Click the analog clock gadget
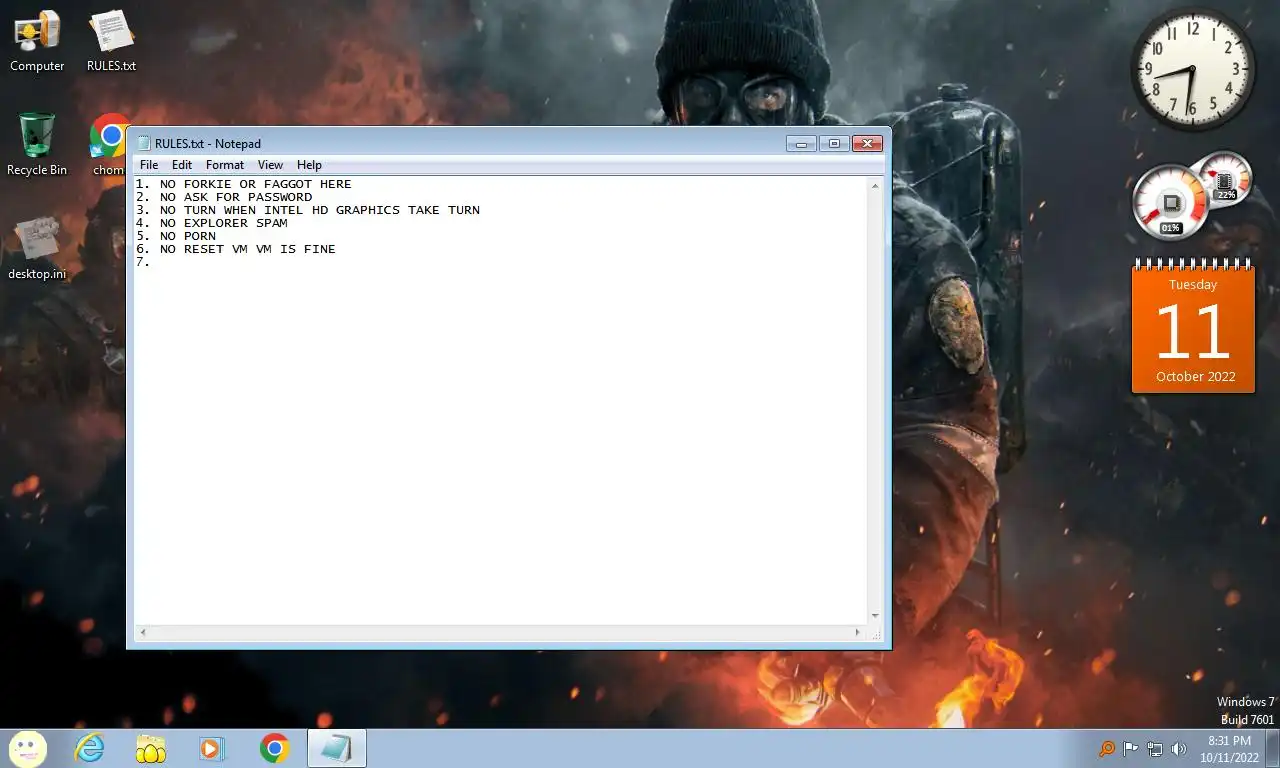Viewport: 1280px width, 768px height. click(x=1193, y=69)
